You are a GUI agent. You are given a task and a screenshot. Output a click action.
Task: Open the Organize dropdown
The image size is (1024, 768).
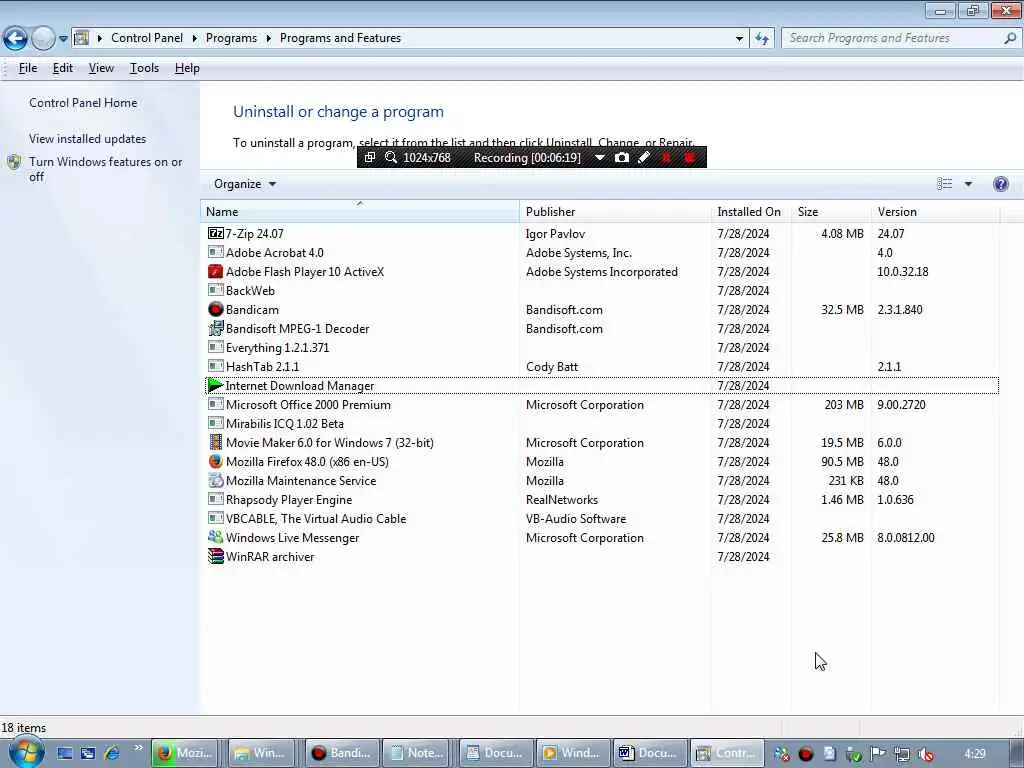click(x=245, y=184)
